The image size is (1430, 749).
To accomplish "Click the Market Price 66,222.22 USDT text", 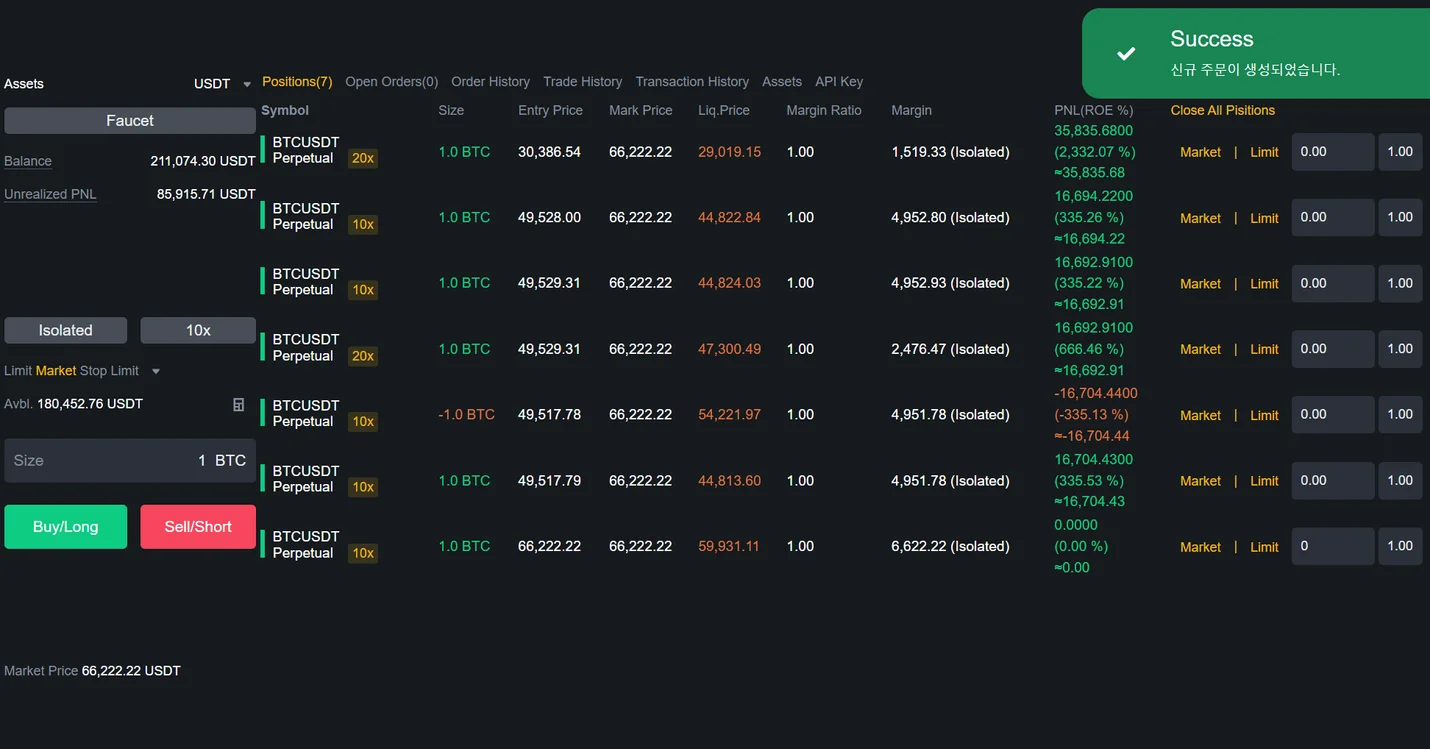I will click(92, 671).
